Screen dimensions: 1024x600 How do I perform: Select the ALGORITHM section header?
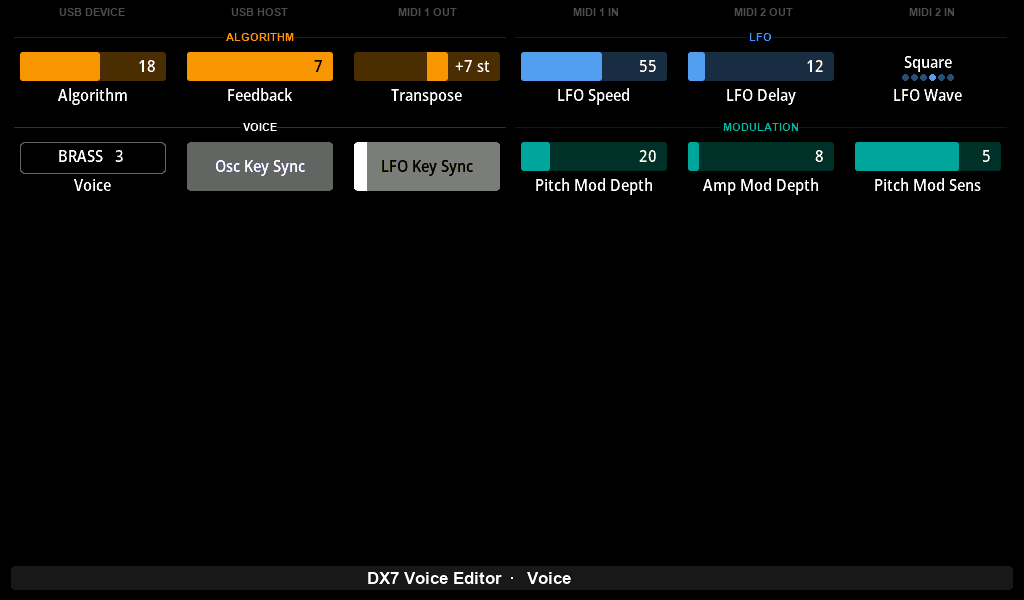coord(260,37)
